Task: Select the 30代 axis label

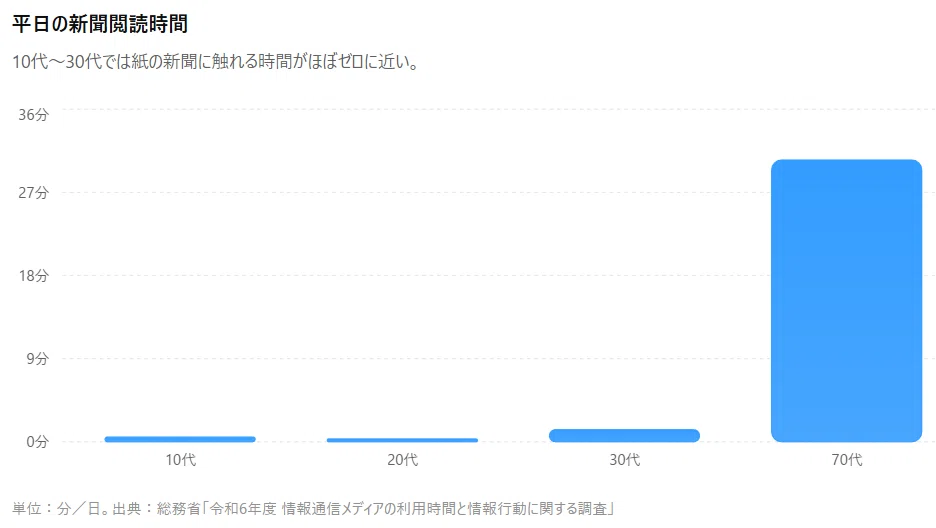Action: 624,460
